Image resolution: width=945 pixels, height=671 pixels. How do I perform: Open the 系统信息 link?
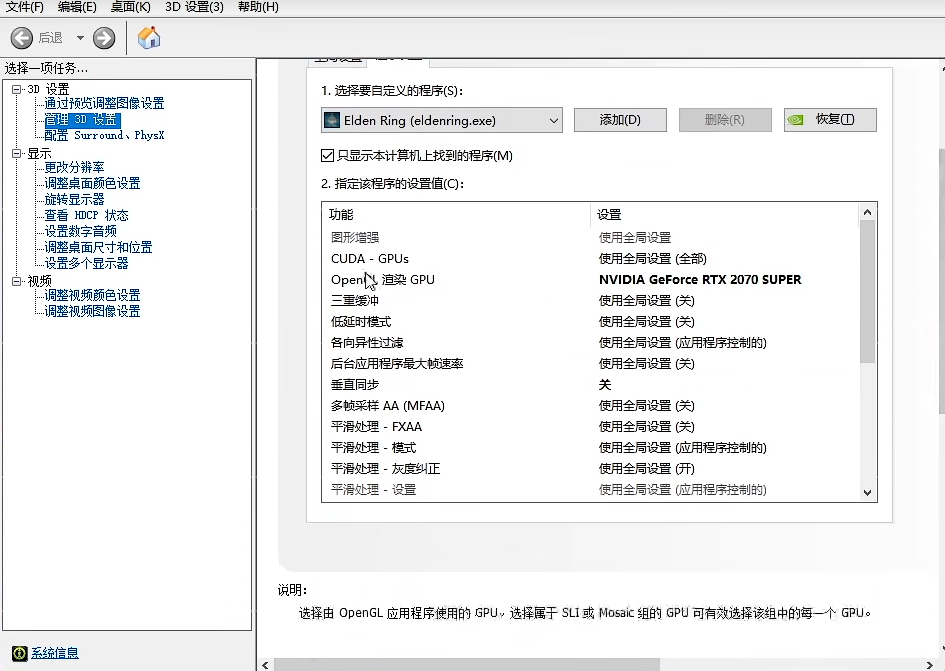55,653
